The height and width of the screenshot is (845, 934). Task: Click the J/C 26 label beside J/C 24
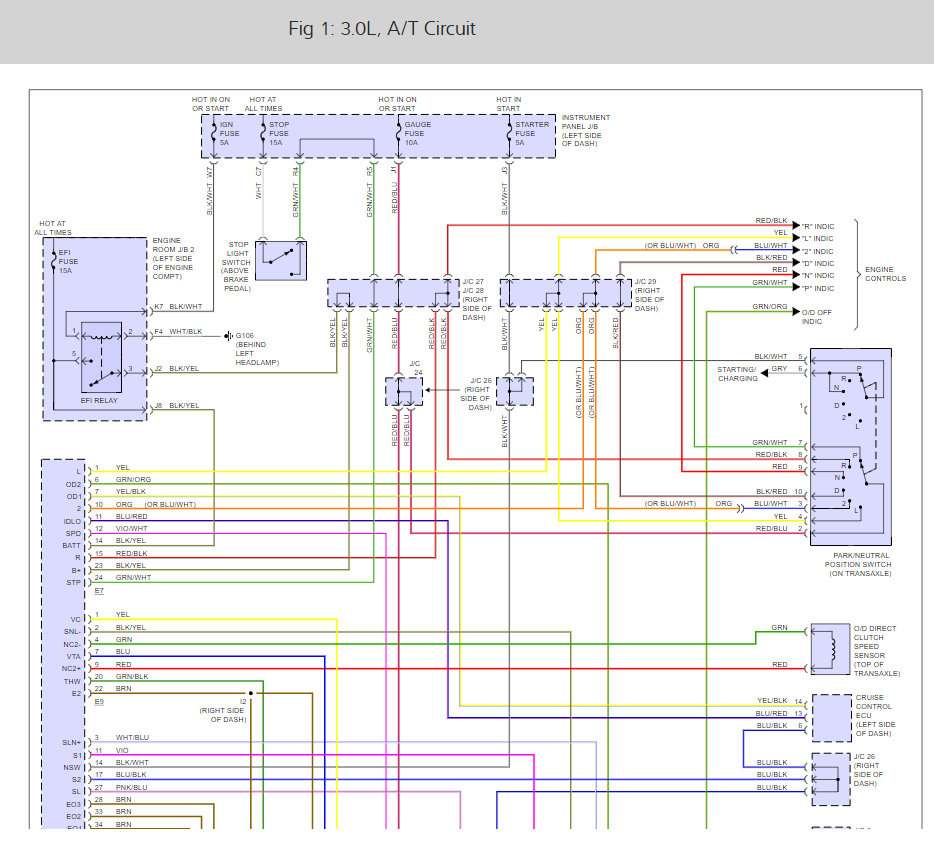tap(476, 394)
